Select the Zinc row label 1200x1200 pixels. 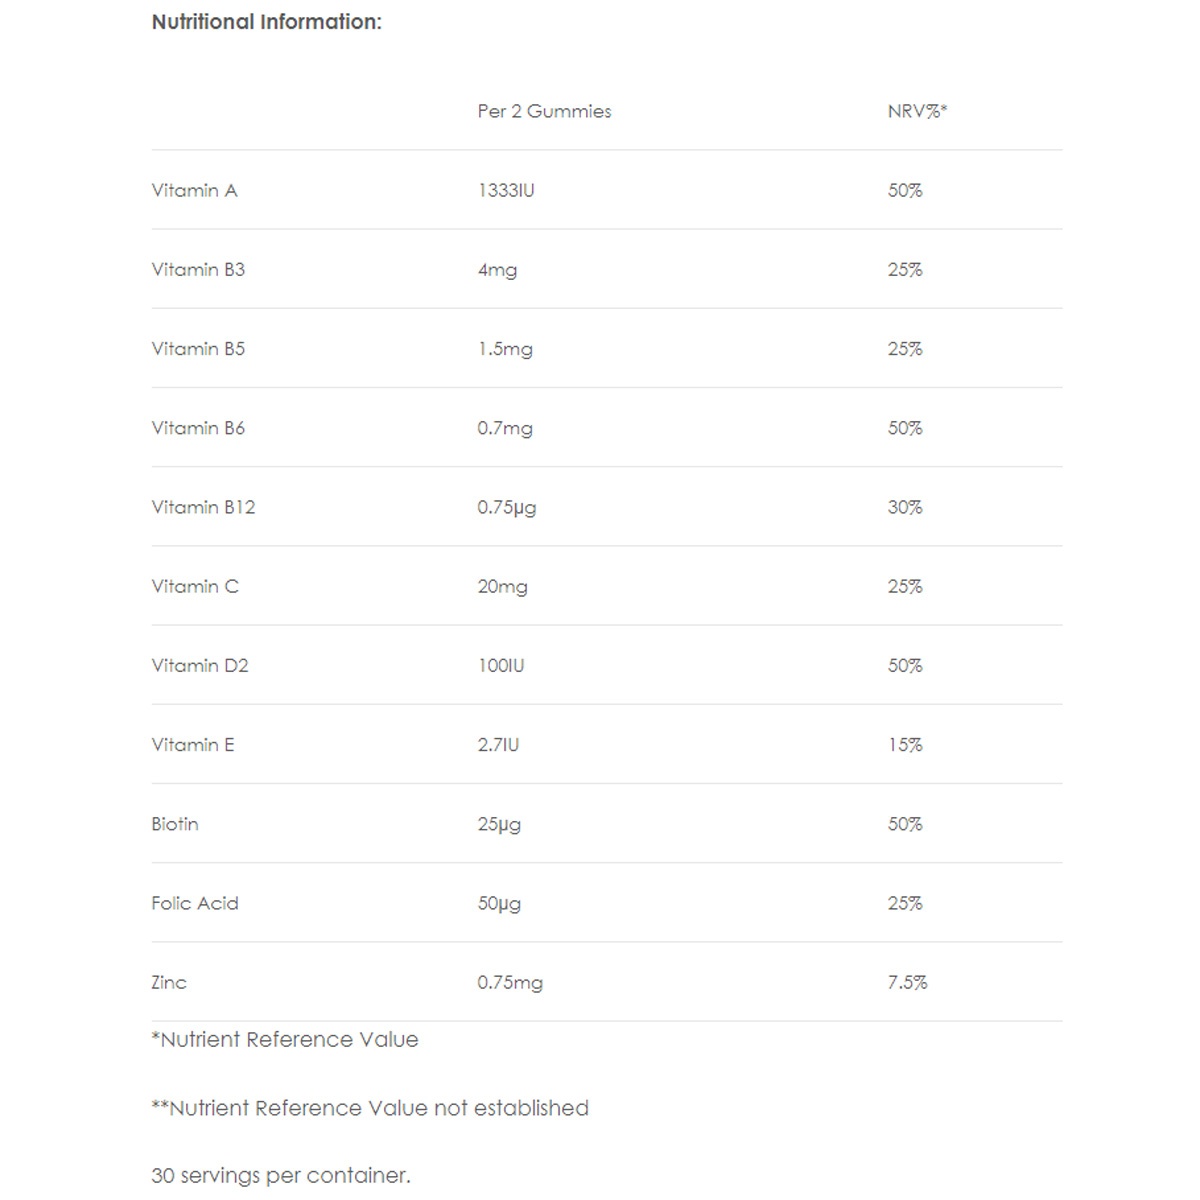click(169, 982)
